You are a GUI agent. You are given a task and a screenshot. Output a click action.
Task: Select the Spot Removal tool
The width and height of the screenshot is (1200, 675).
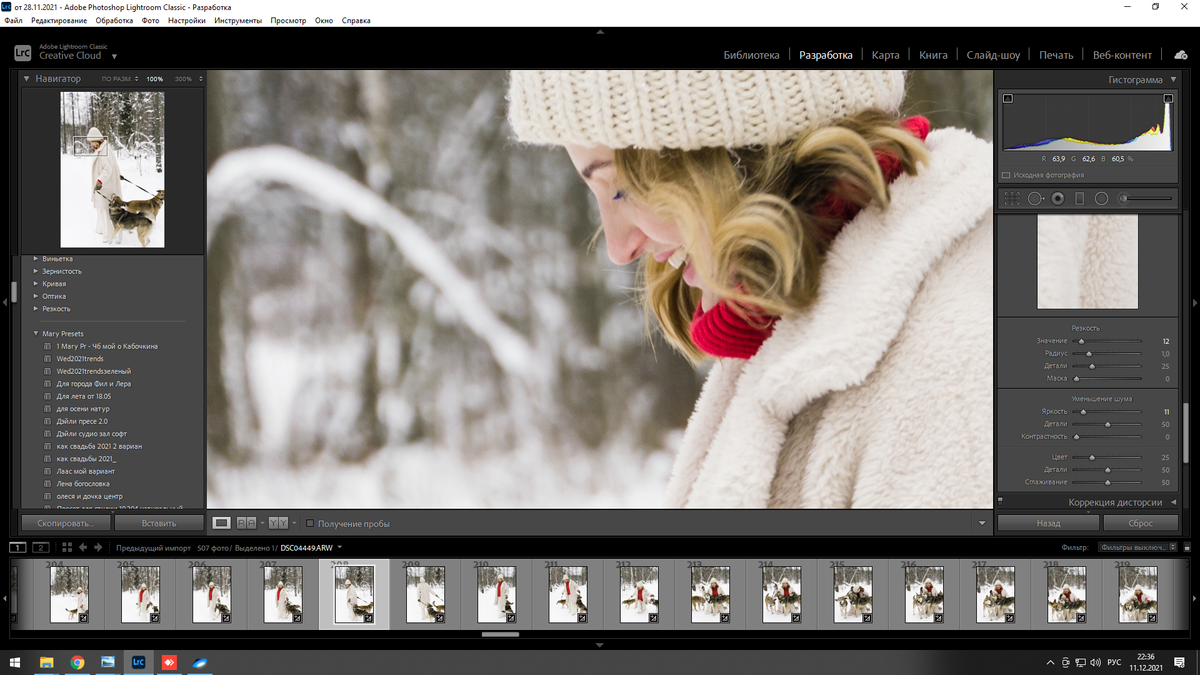[x=1035, y=198]
